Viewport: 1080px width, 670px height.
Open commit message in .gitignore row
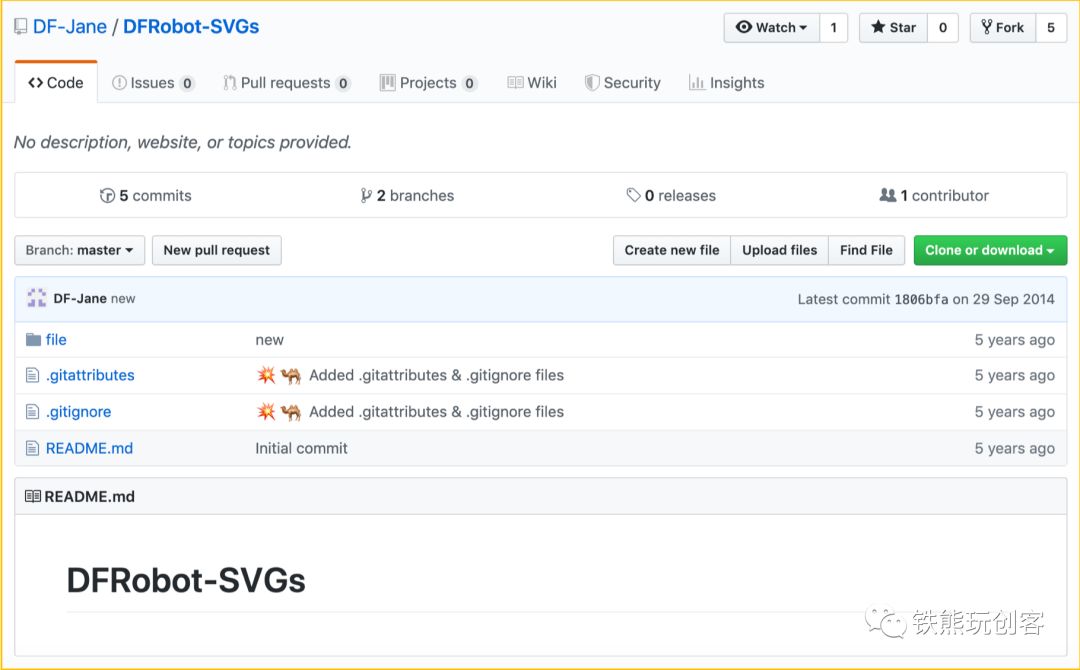point(437,412)
